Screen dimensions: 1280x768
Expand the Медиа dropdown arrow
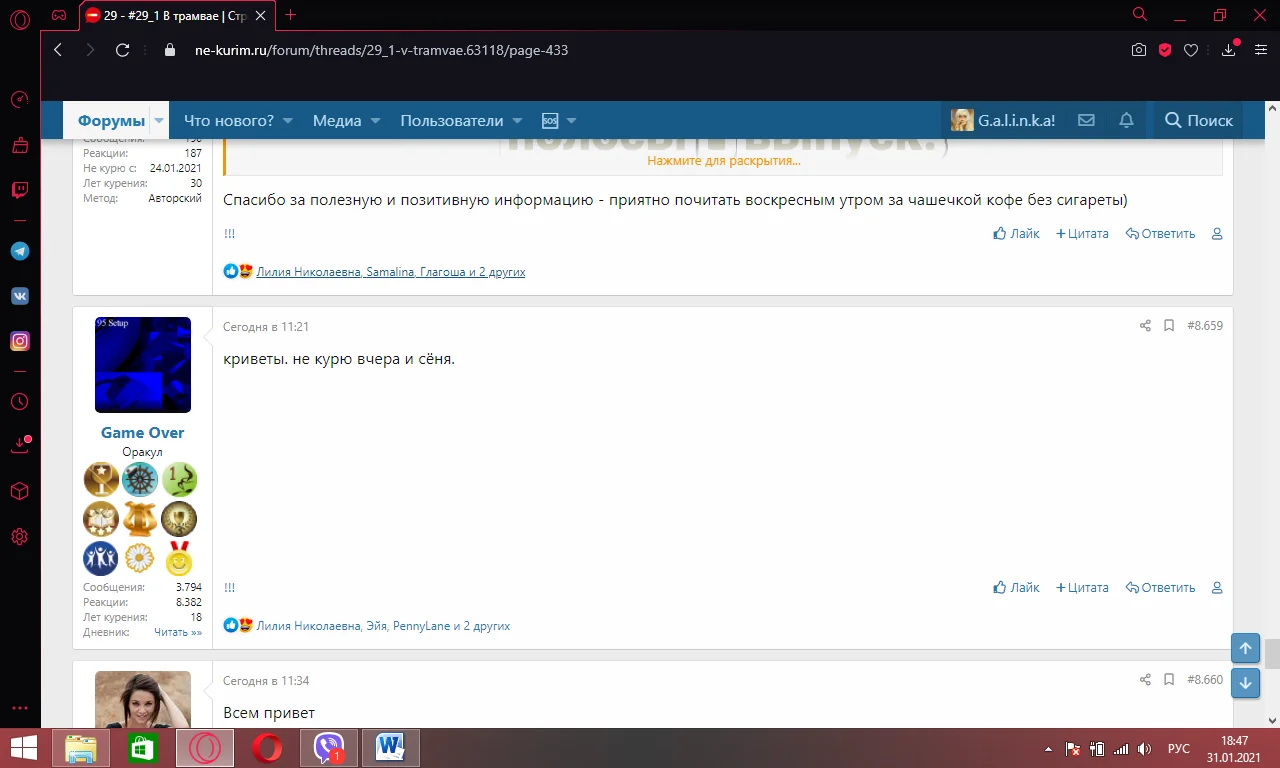376,121
